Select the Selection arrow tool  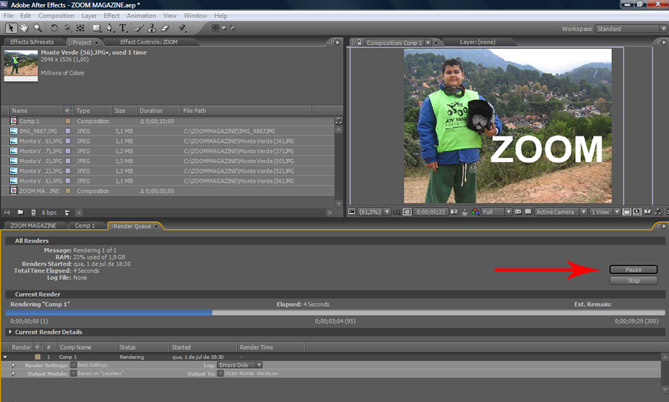pos(10,29)
